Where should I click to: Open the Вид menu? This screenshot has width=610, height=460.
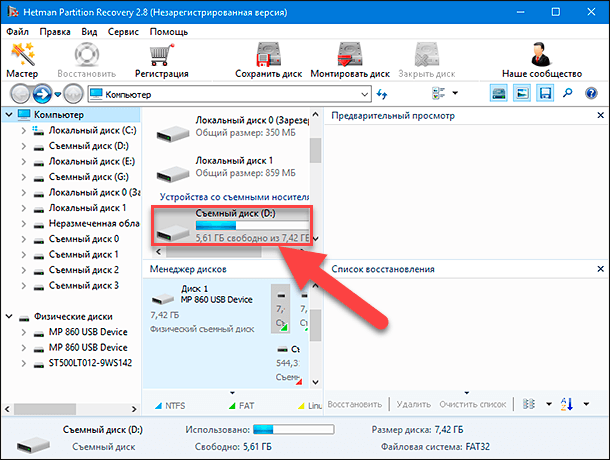point(89,32)
